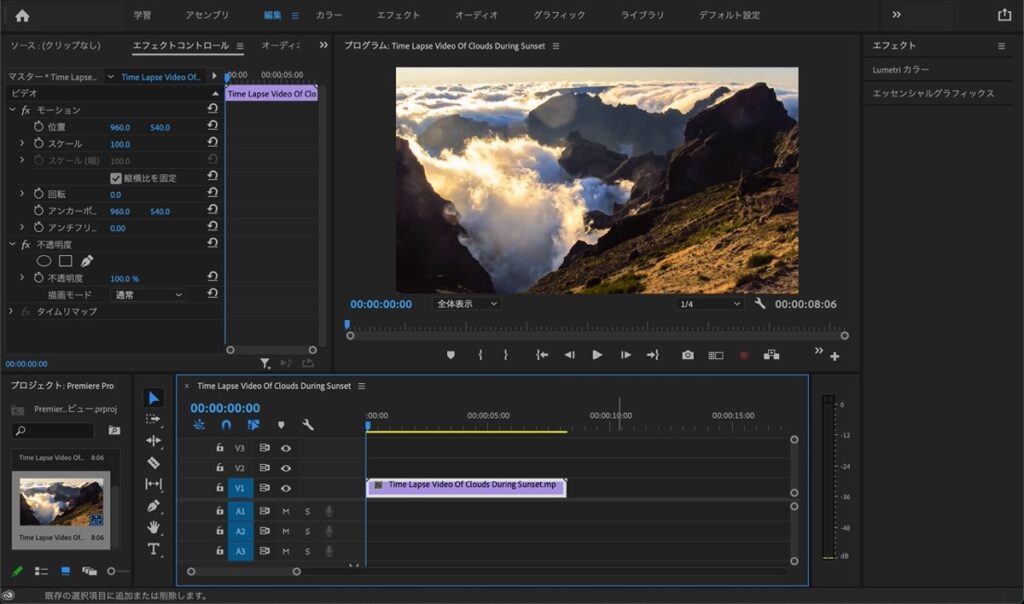The image size is (1024, 604).
Task: Expand Time Remapping effect
Action: (x=10, y=311)
